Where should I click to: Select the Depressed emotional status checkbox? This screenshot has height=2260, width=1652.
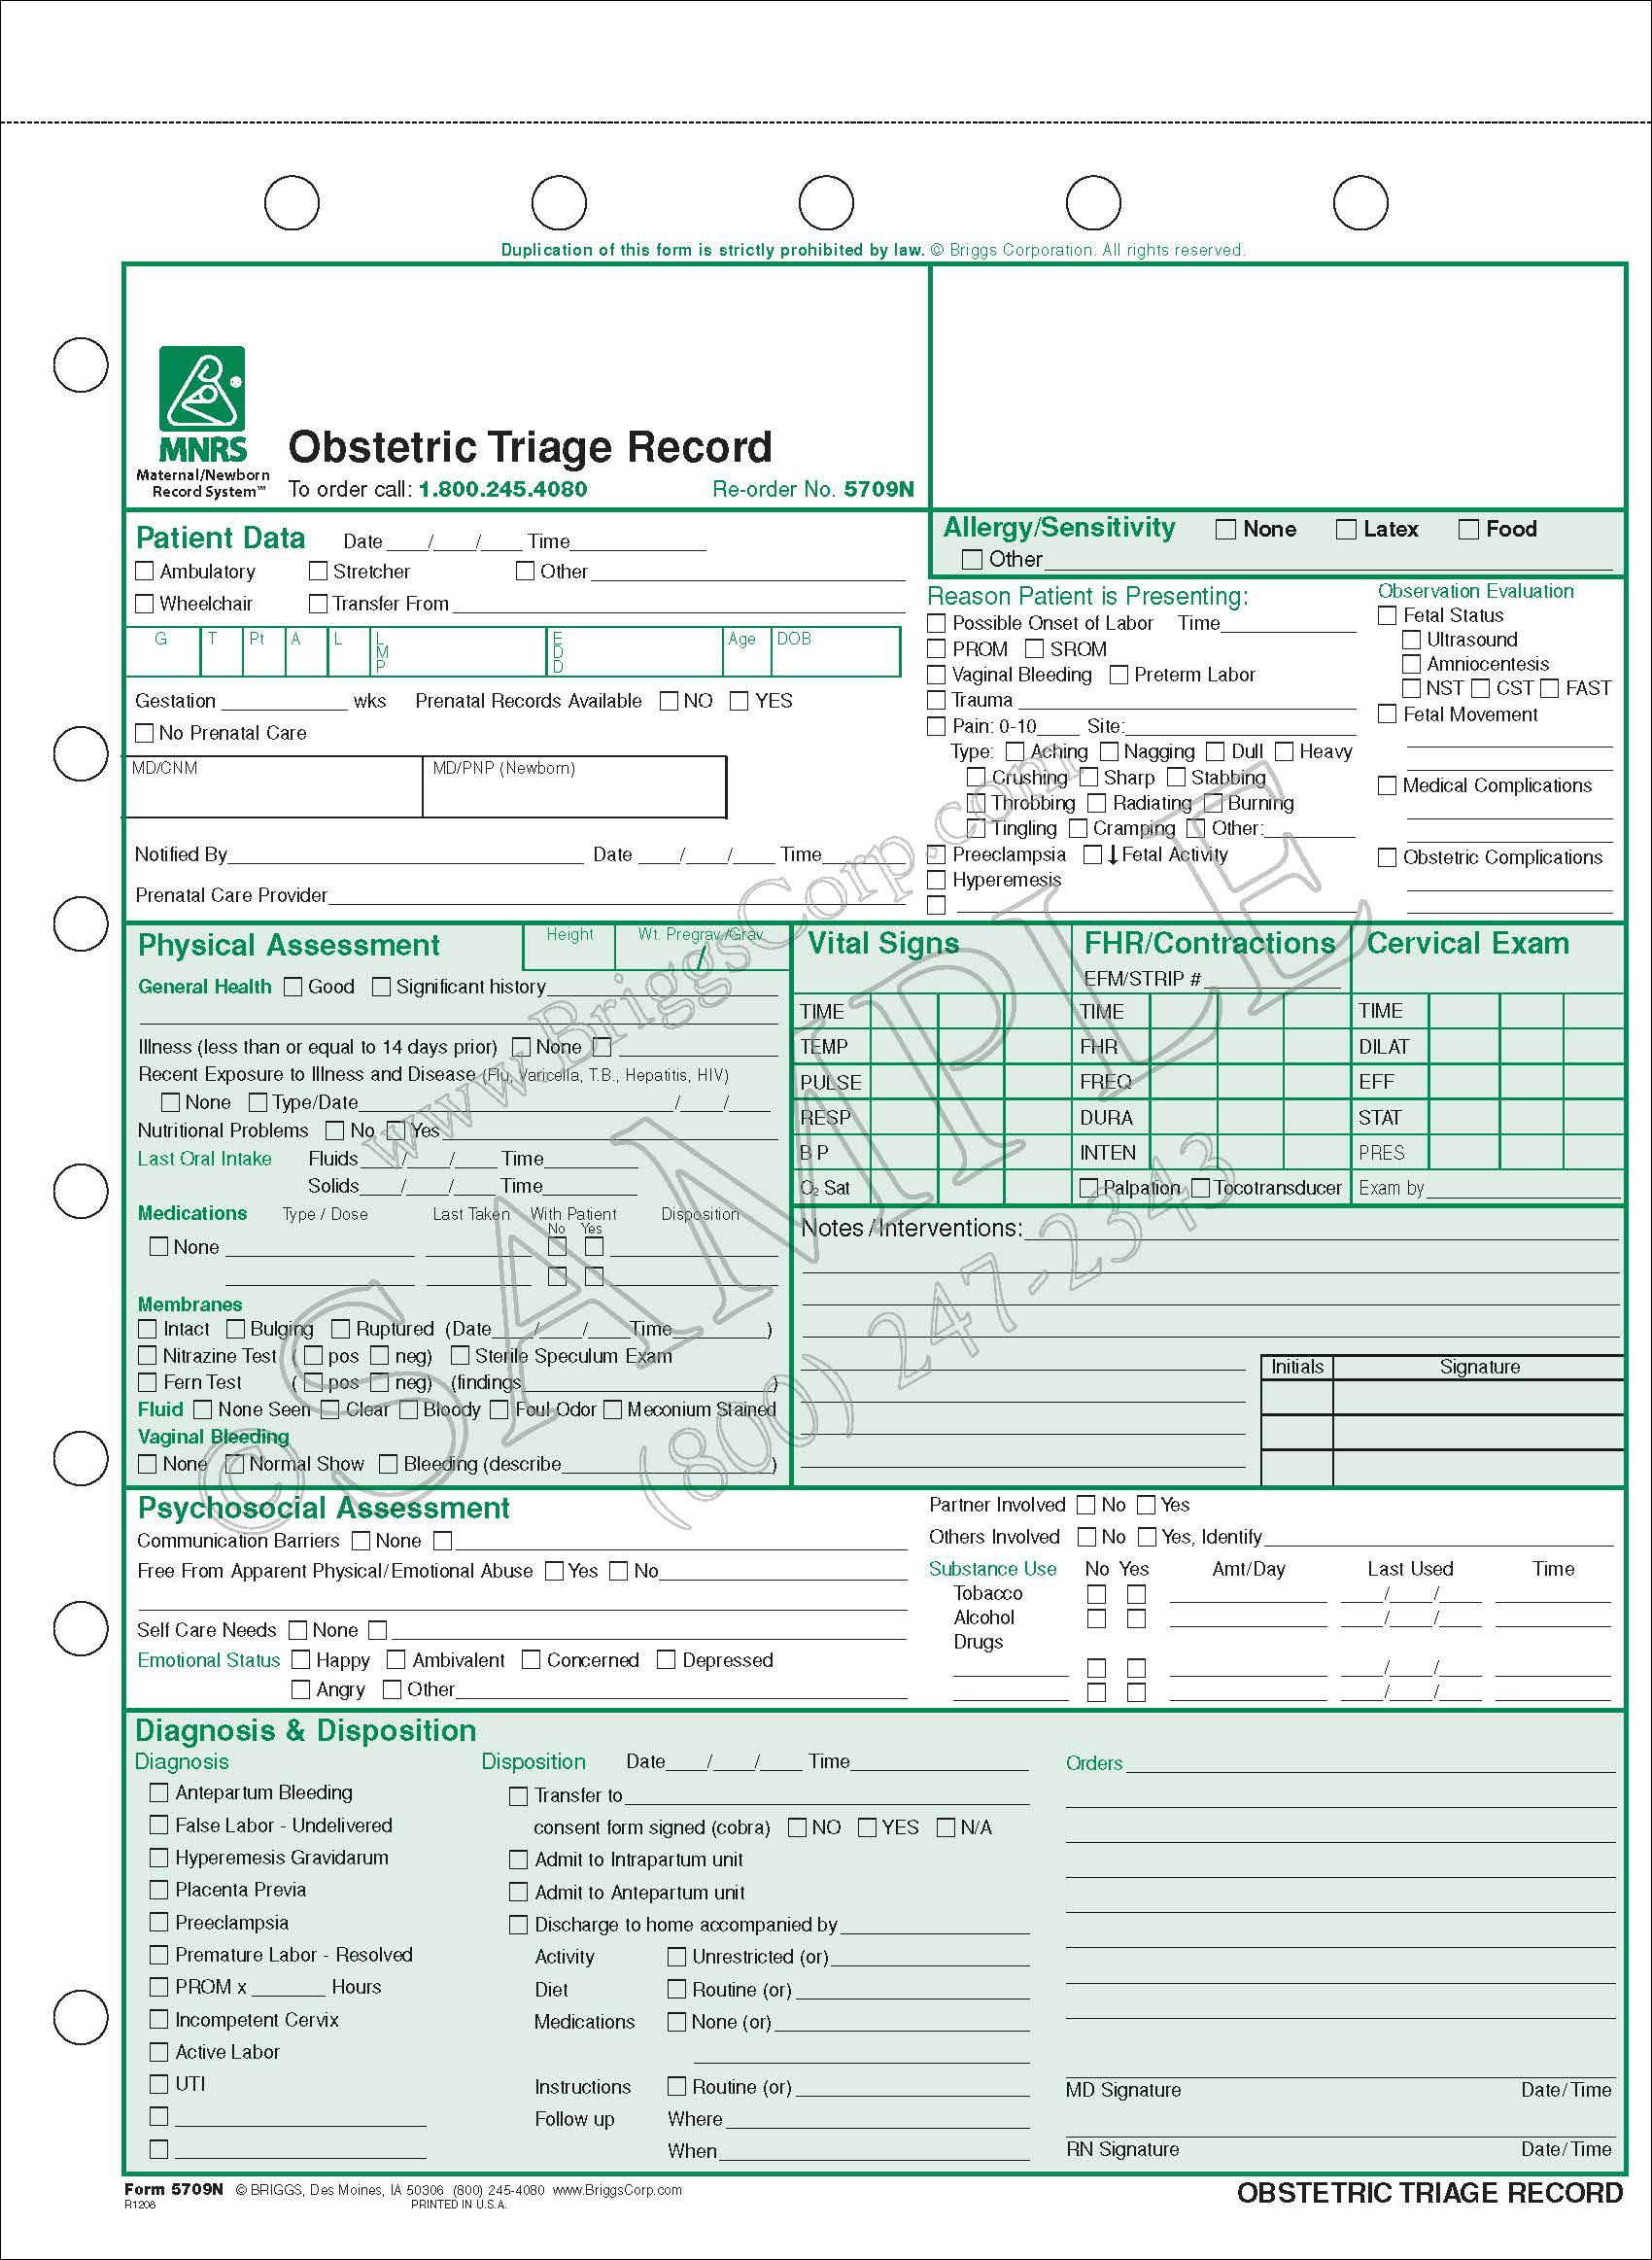(x=666, y=1660)
